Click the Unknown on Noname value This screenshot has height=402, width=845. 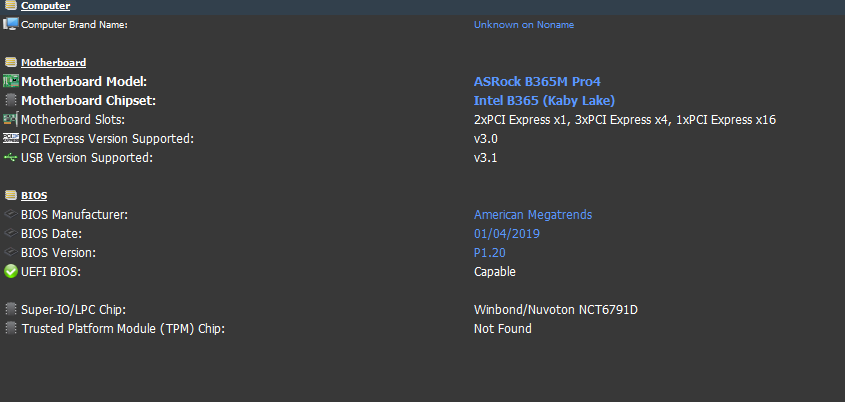tap(523, 24)
